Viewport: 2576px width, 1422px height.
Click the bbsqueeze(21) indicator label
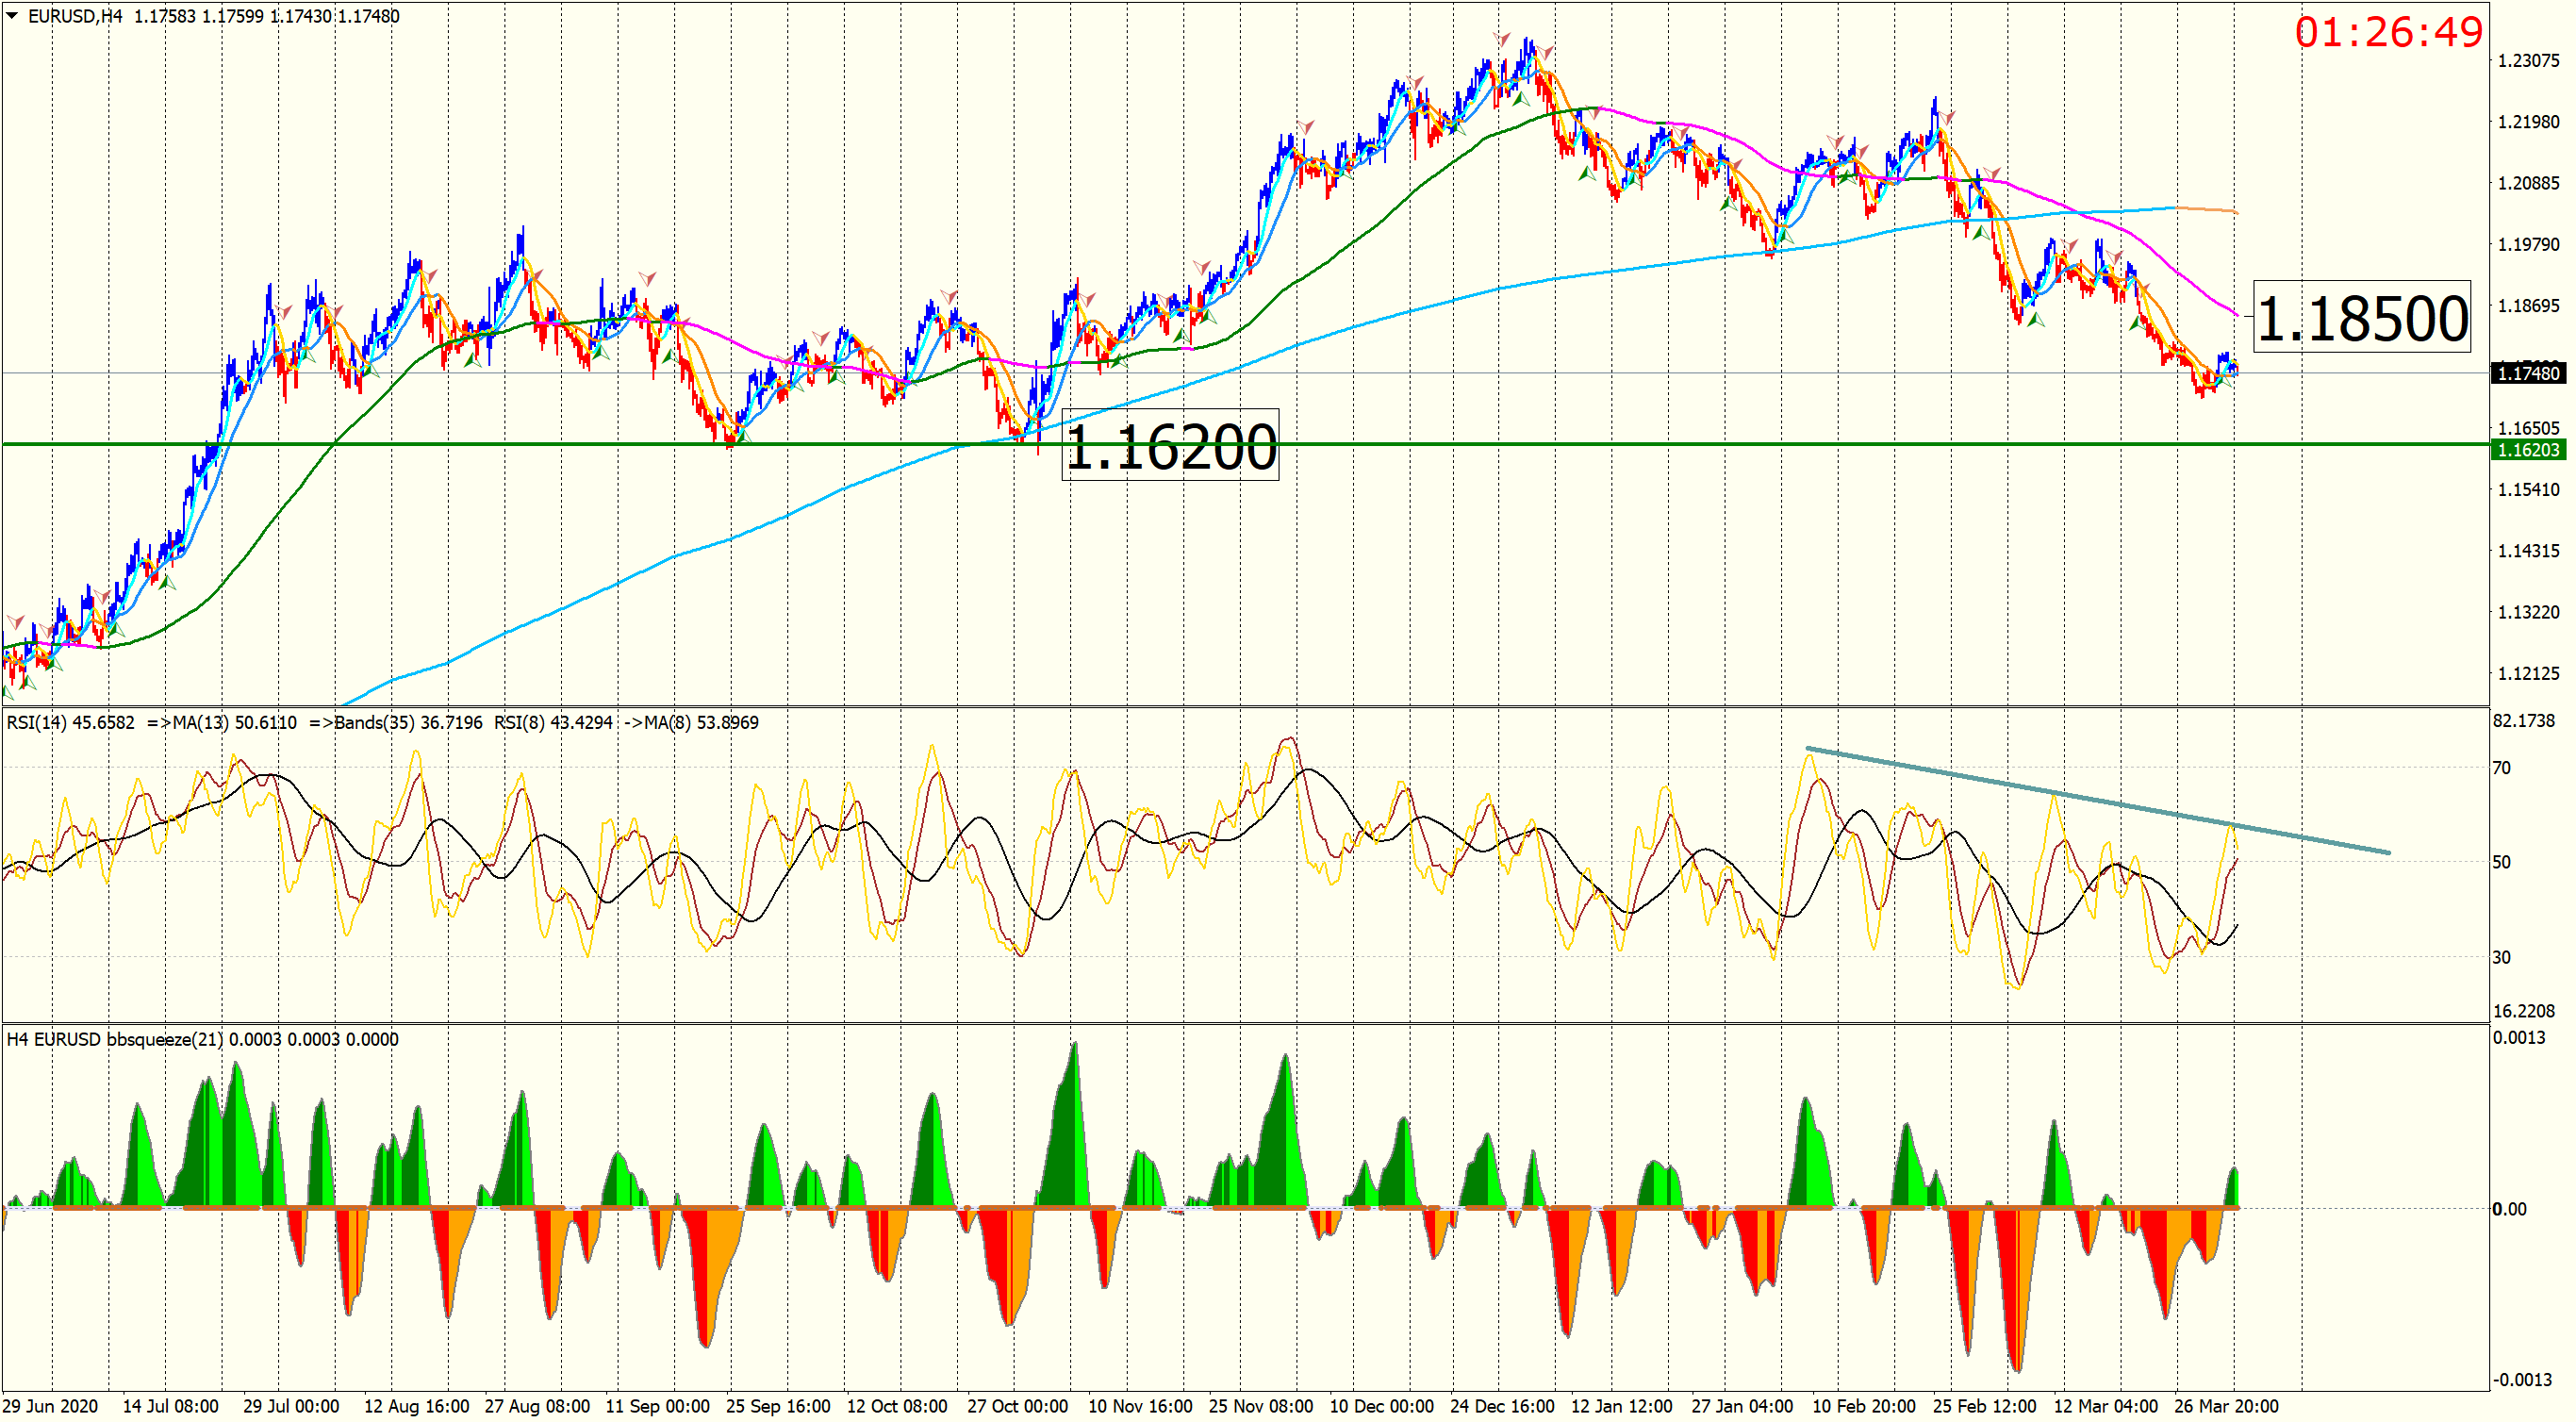[x=165, y=1039]
